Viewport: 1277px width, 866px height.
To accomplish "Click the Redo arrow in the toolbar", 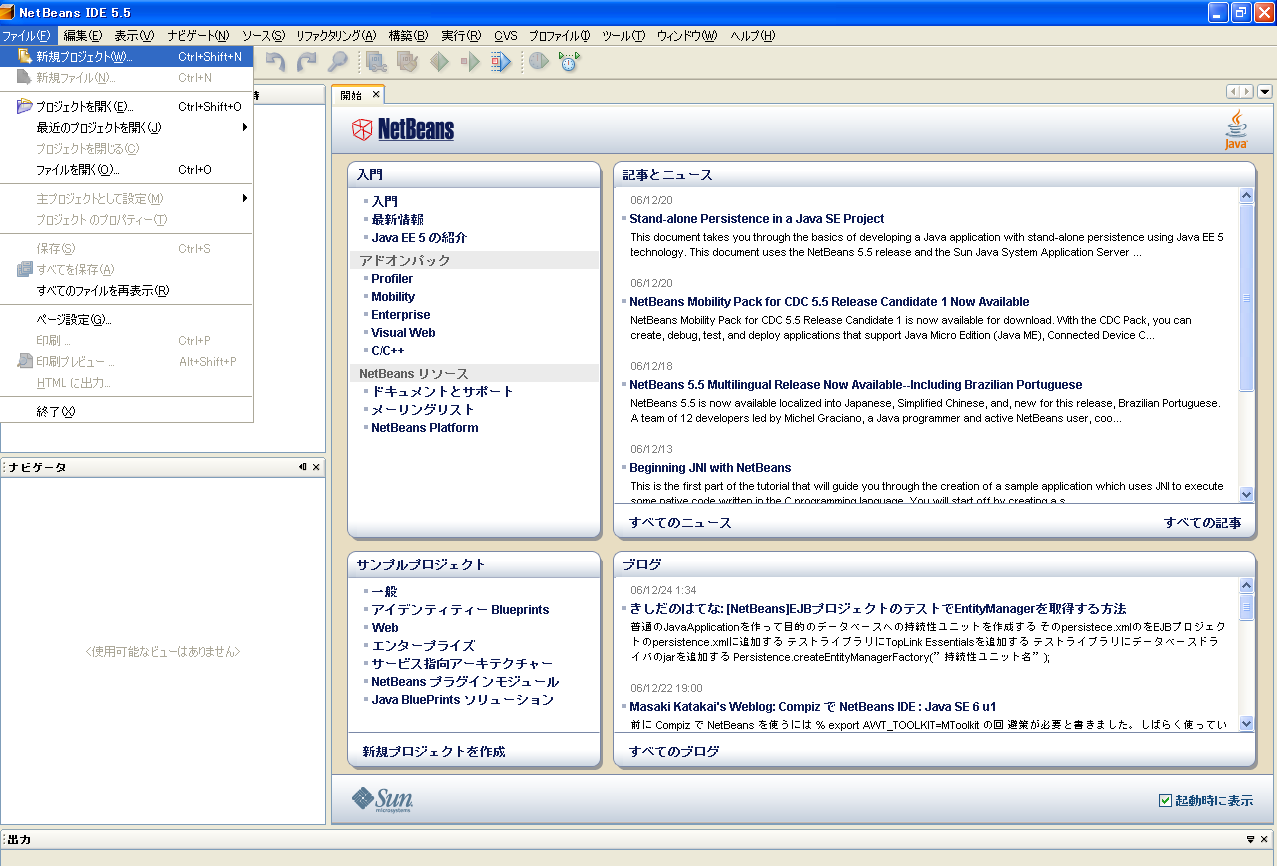I will (306, 62).
